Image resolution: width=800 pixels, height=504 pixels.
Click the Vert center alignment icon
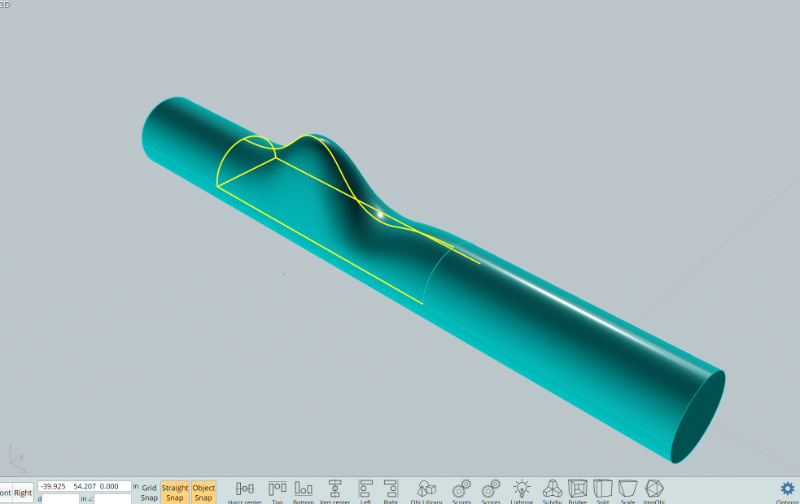click(335, 490)
